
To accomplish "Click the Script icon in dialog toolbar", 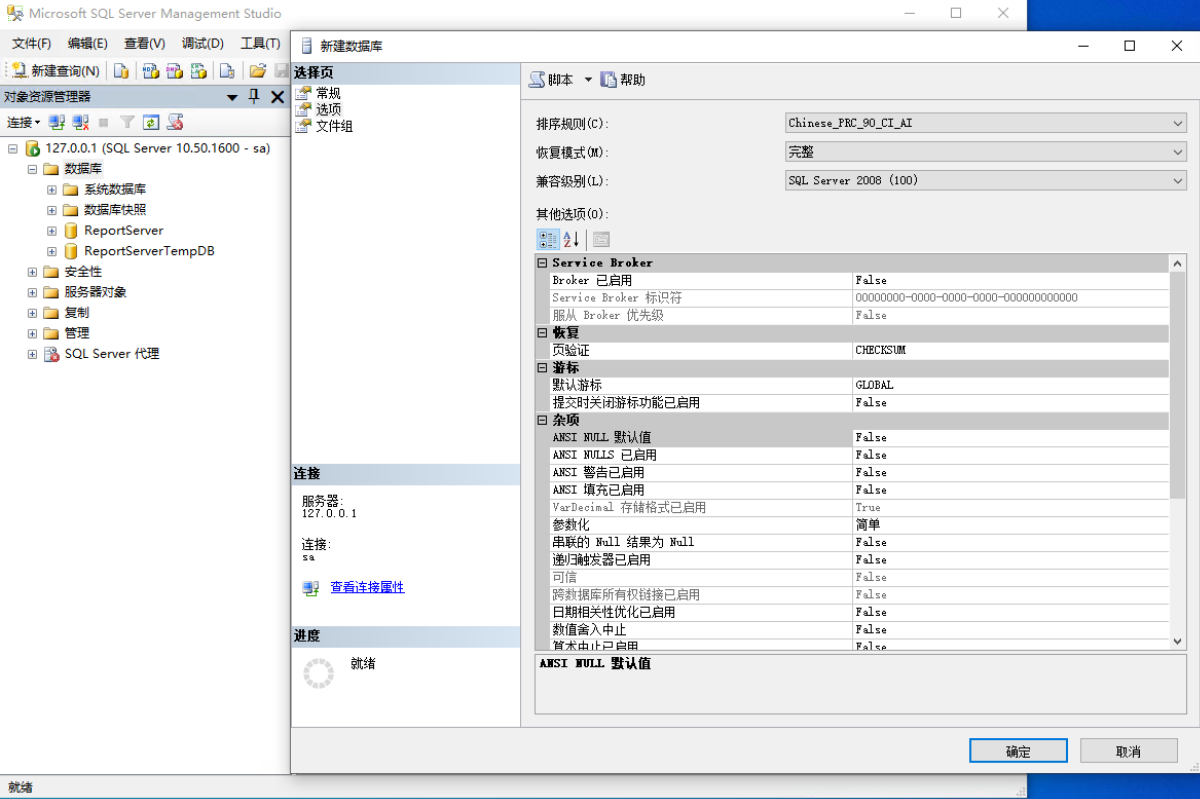I will (x=537, y=79).
